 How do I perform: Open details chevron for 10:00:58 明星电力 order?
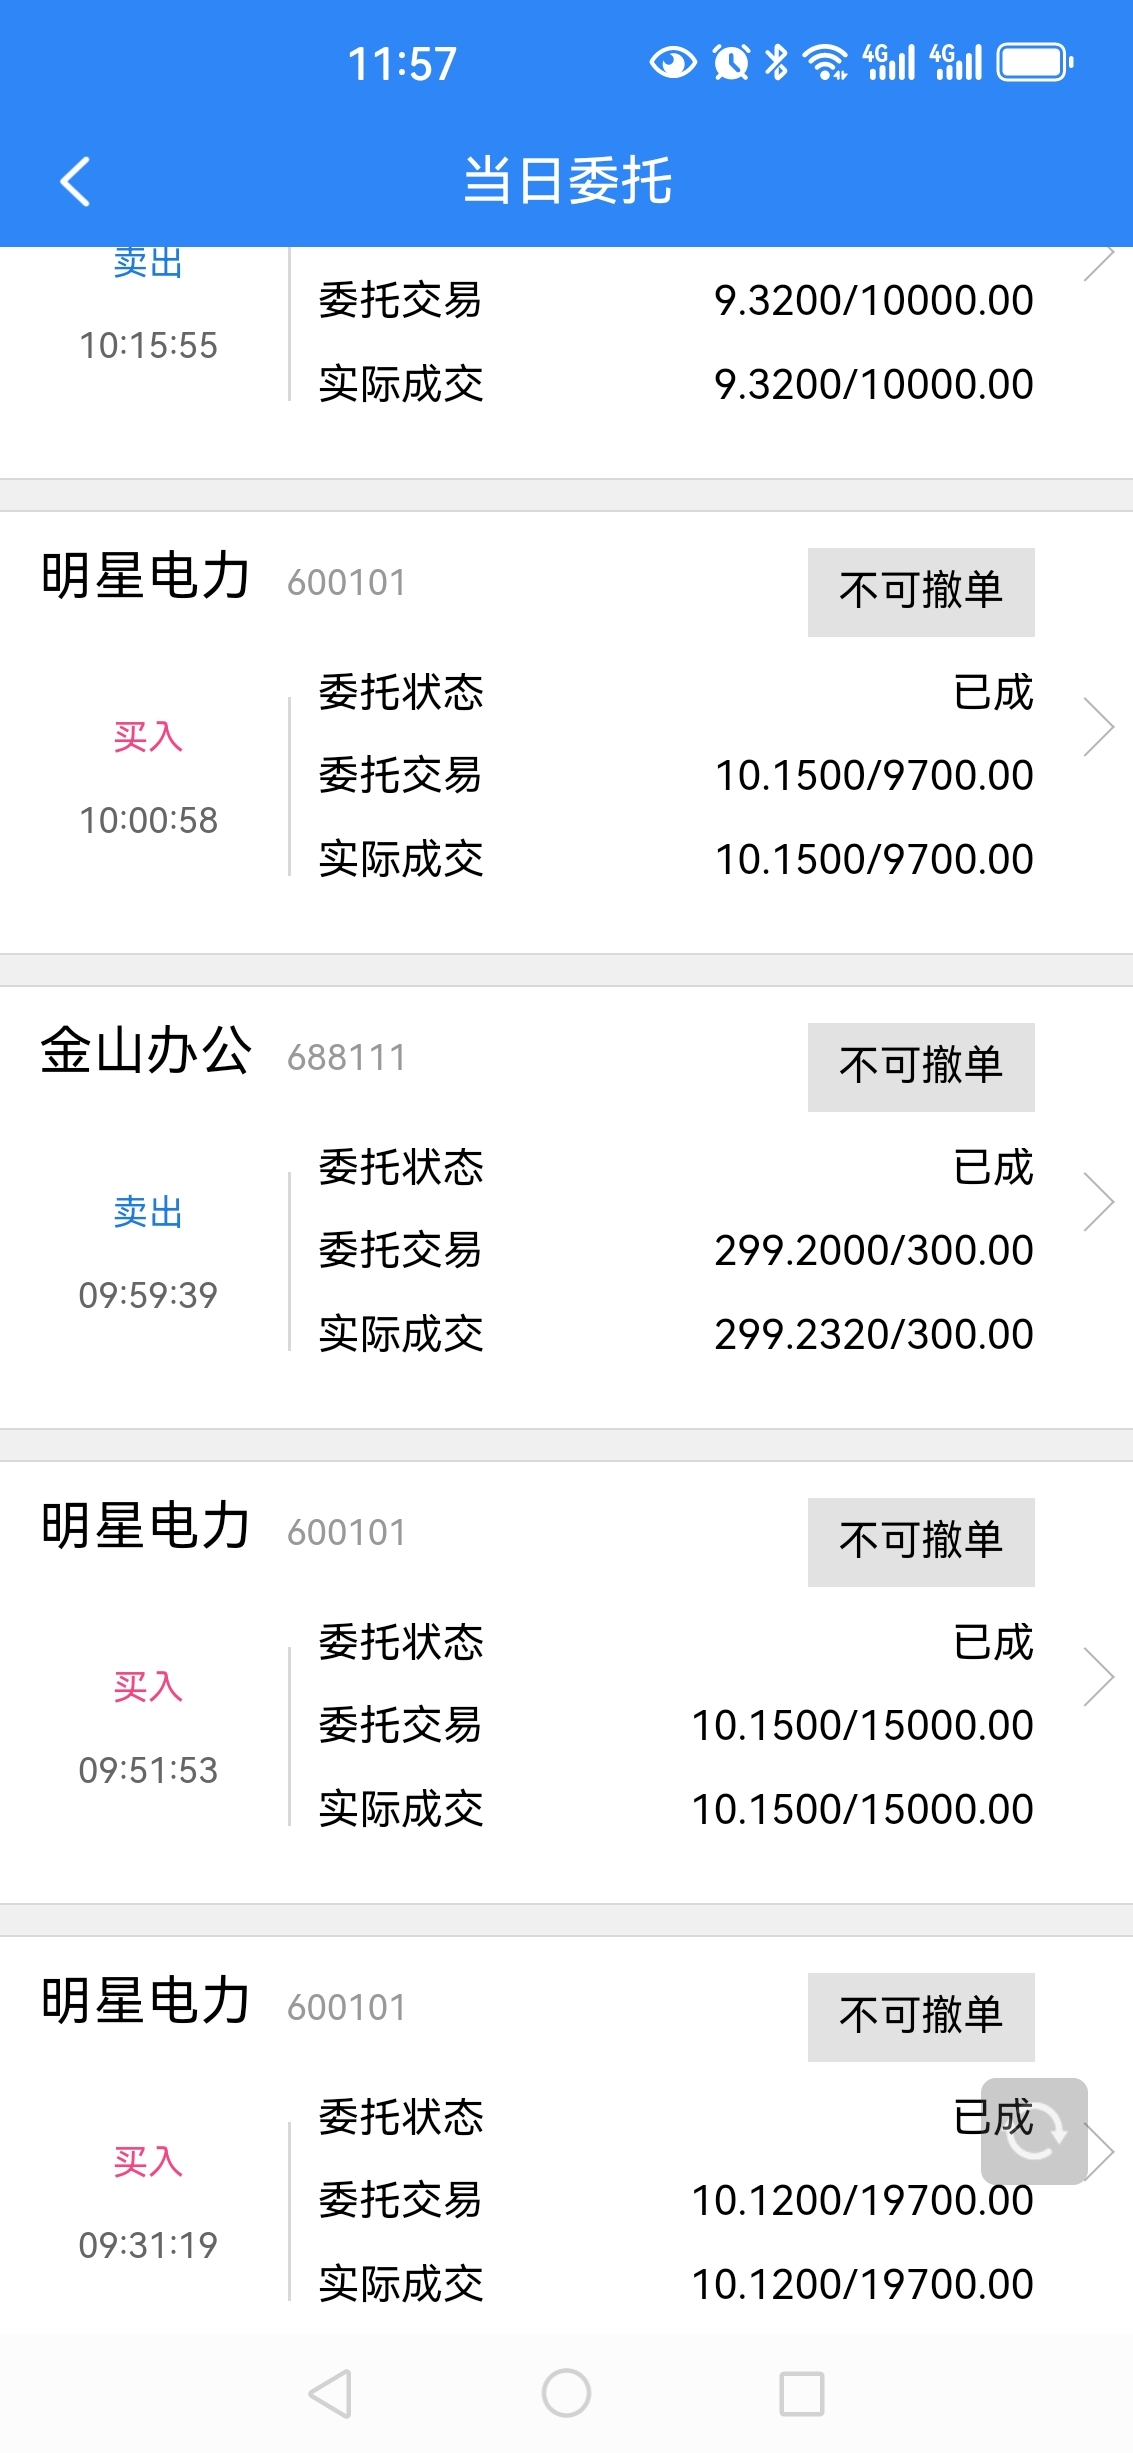tap(1099, 726)
